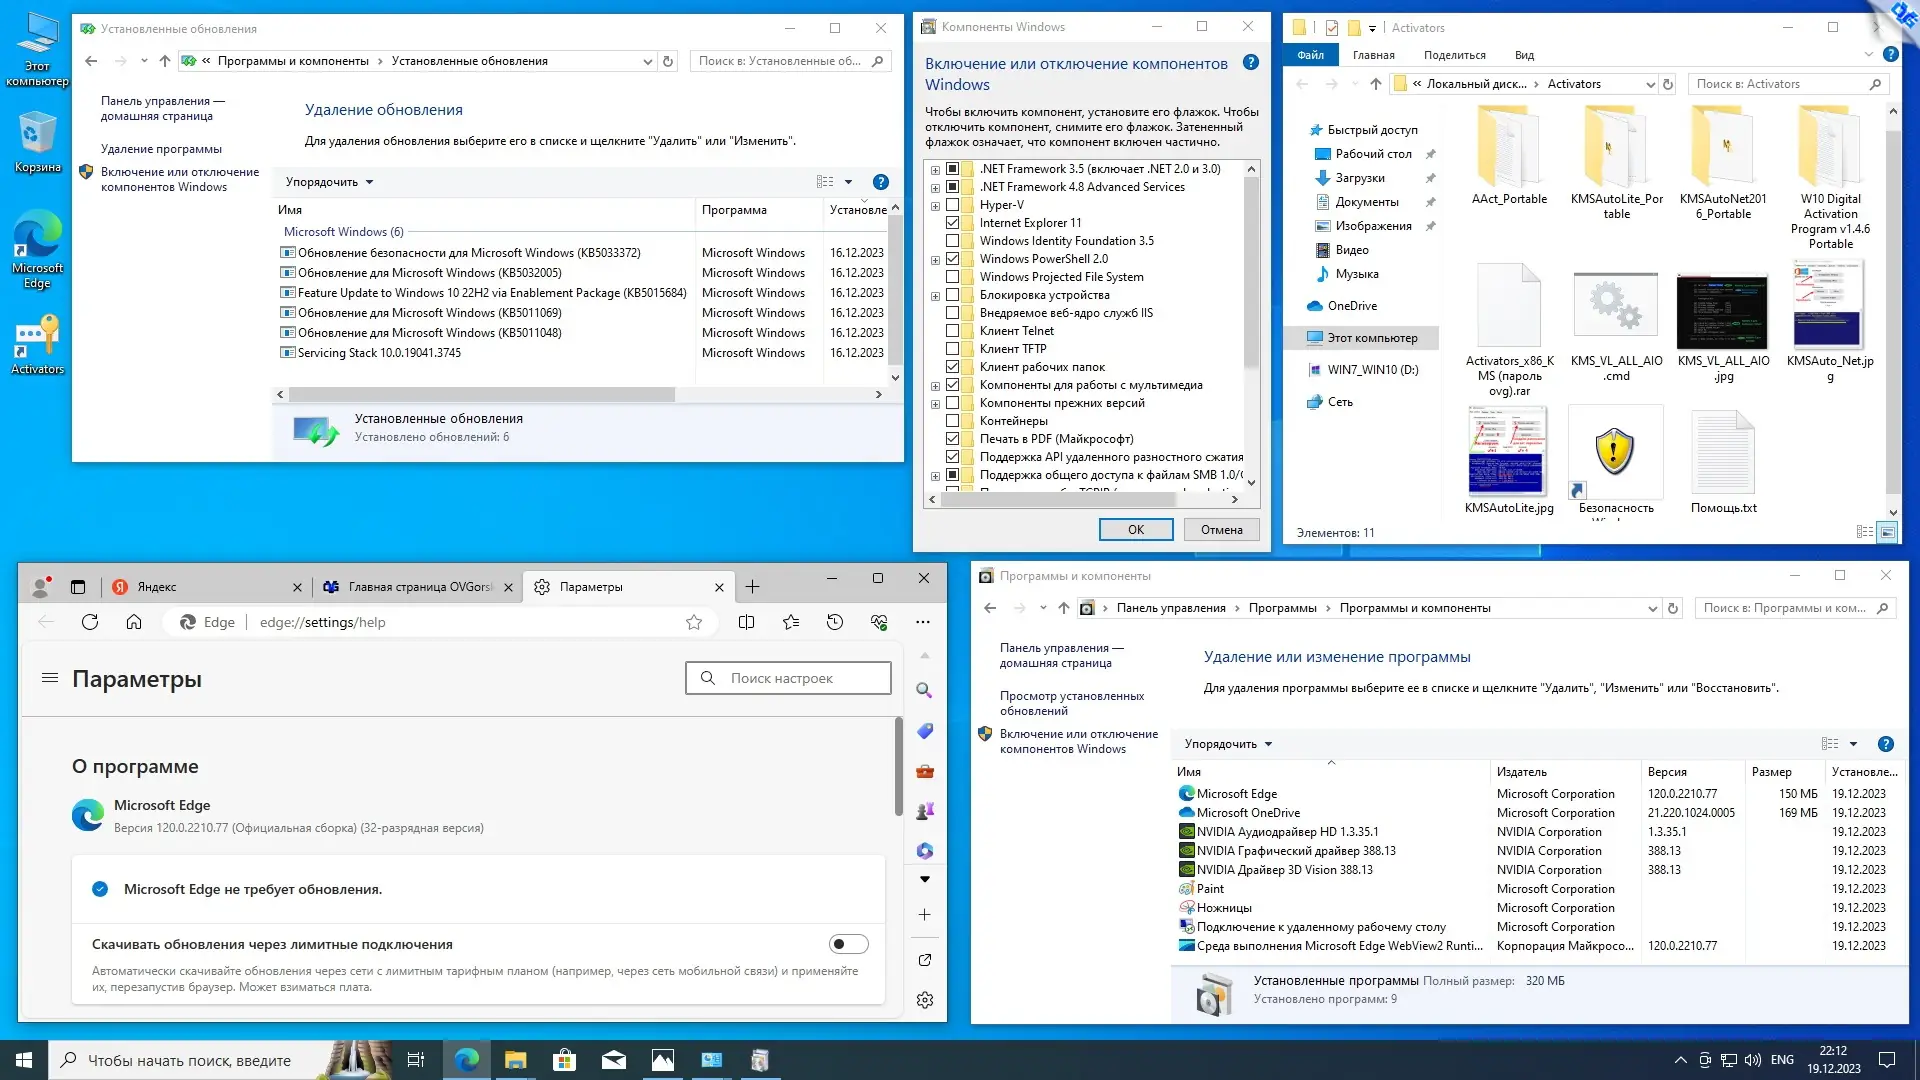
Task: Click the Edge home button icon
Action: click(x=134, y=622)
